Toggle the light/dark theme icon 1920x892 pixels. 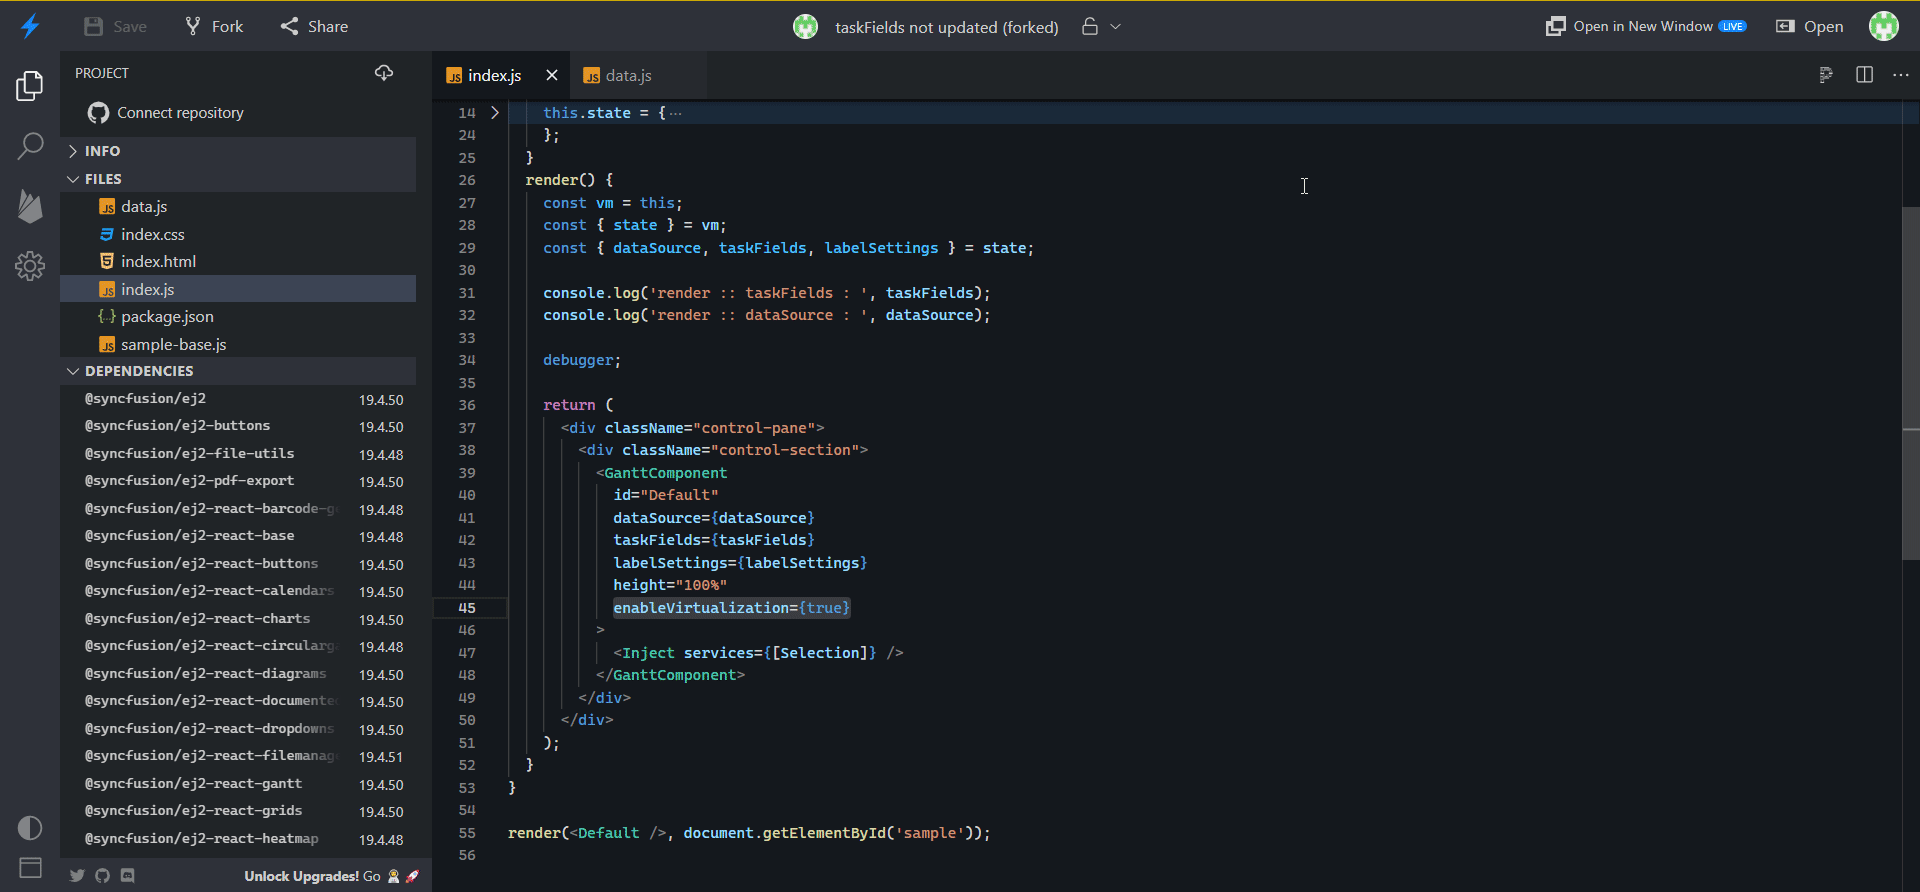click(30, 828)
